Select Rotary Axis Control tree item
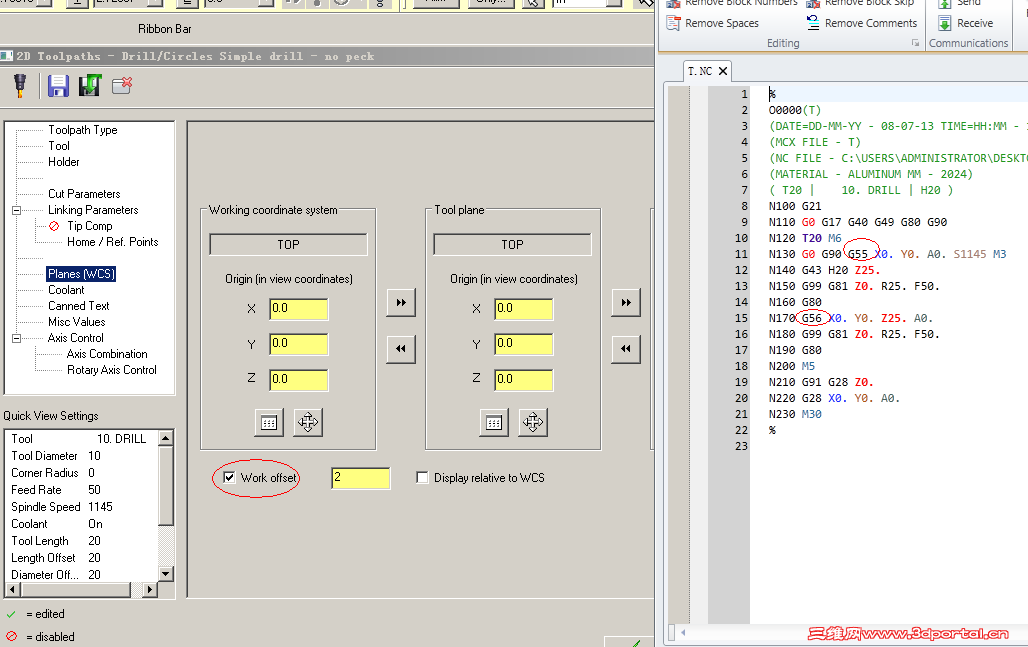This screenshot has width=1028, height=647. pos(112,370)
